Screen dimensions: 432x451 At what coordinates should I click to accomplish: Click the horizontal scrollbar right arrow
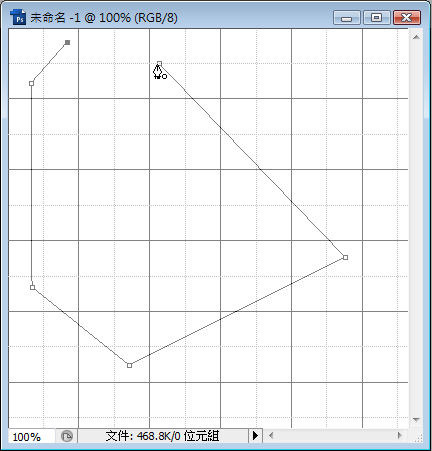pos(399,435)
